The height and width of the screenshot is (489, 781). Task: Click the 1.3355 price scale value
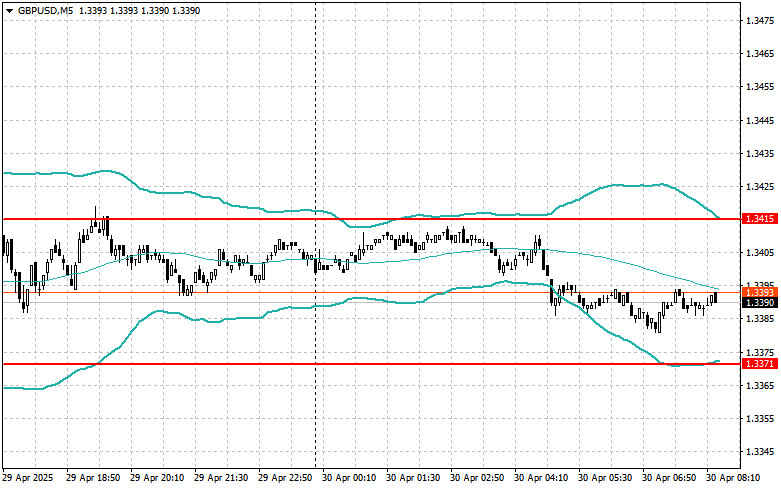[760, 419]
